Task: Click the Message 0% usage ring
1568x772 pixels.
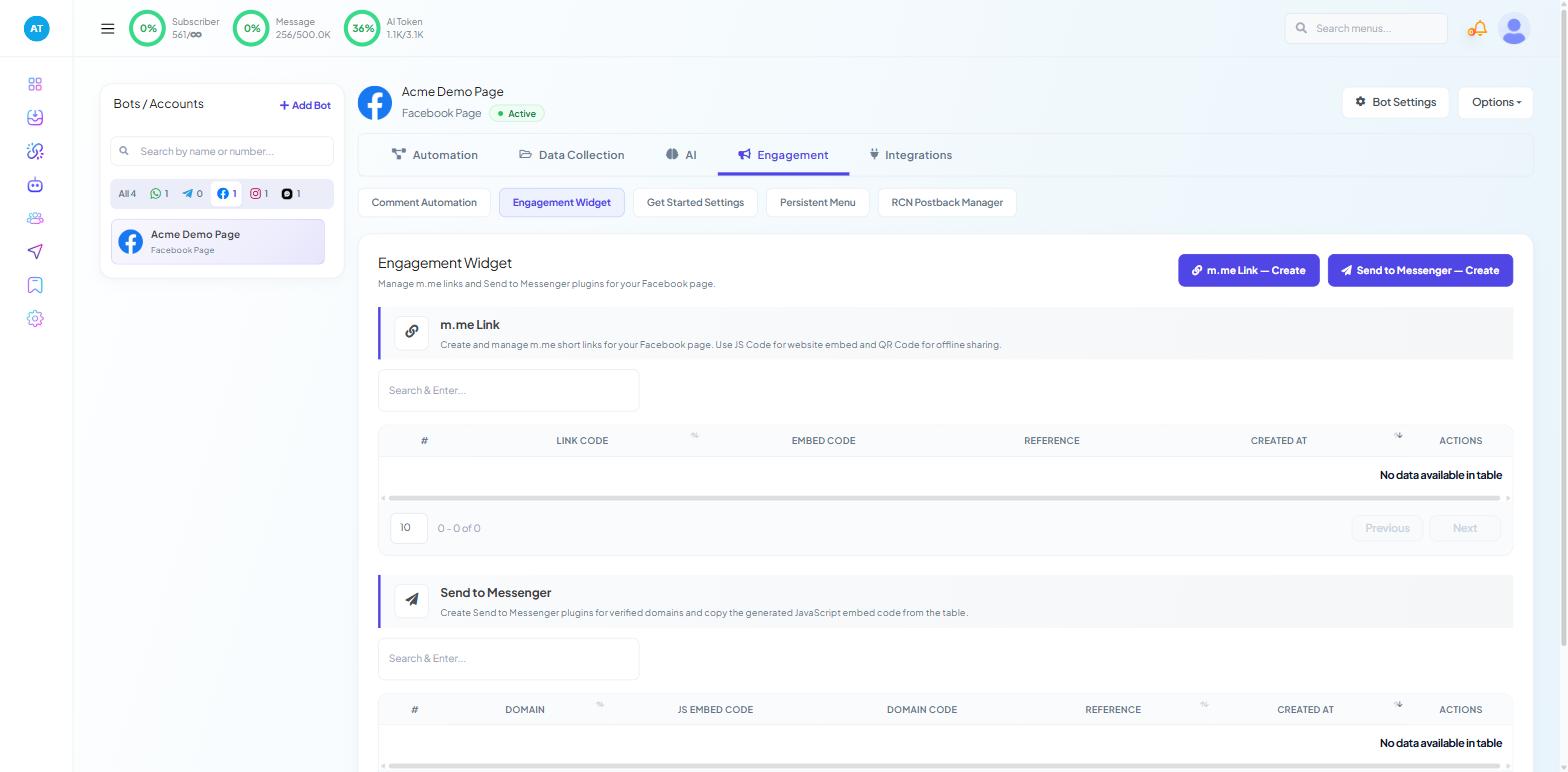Action: pos(252,28)
